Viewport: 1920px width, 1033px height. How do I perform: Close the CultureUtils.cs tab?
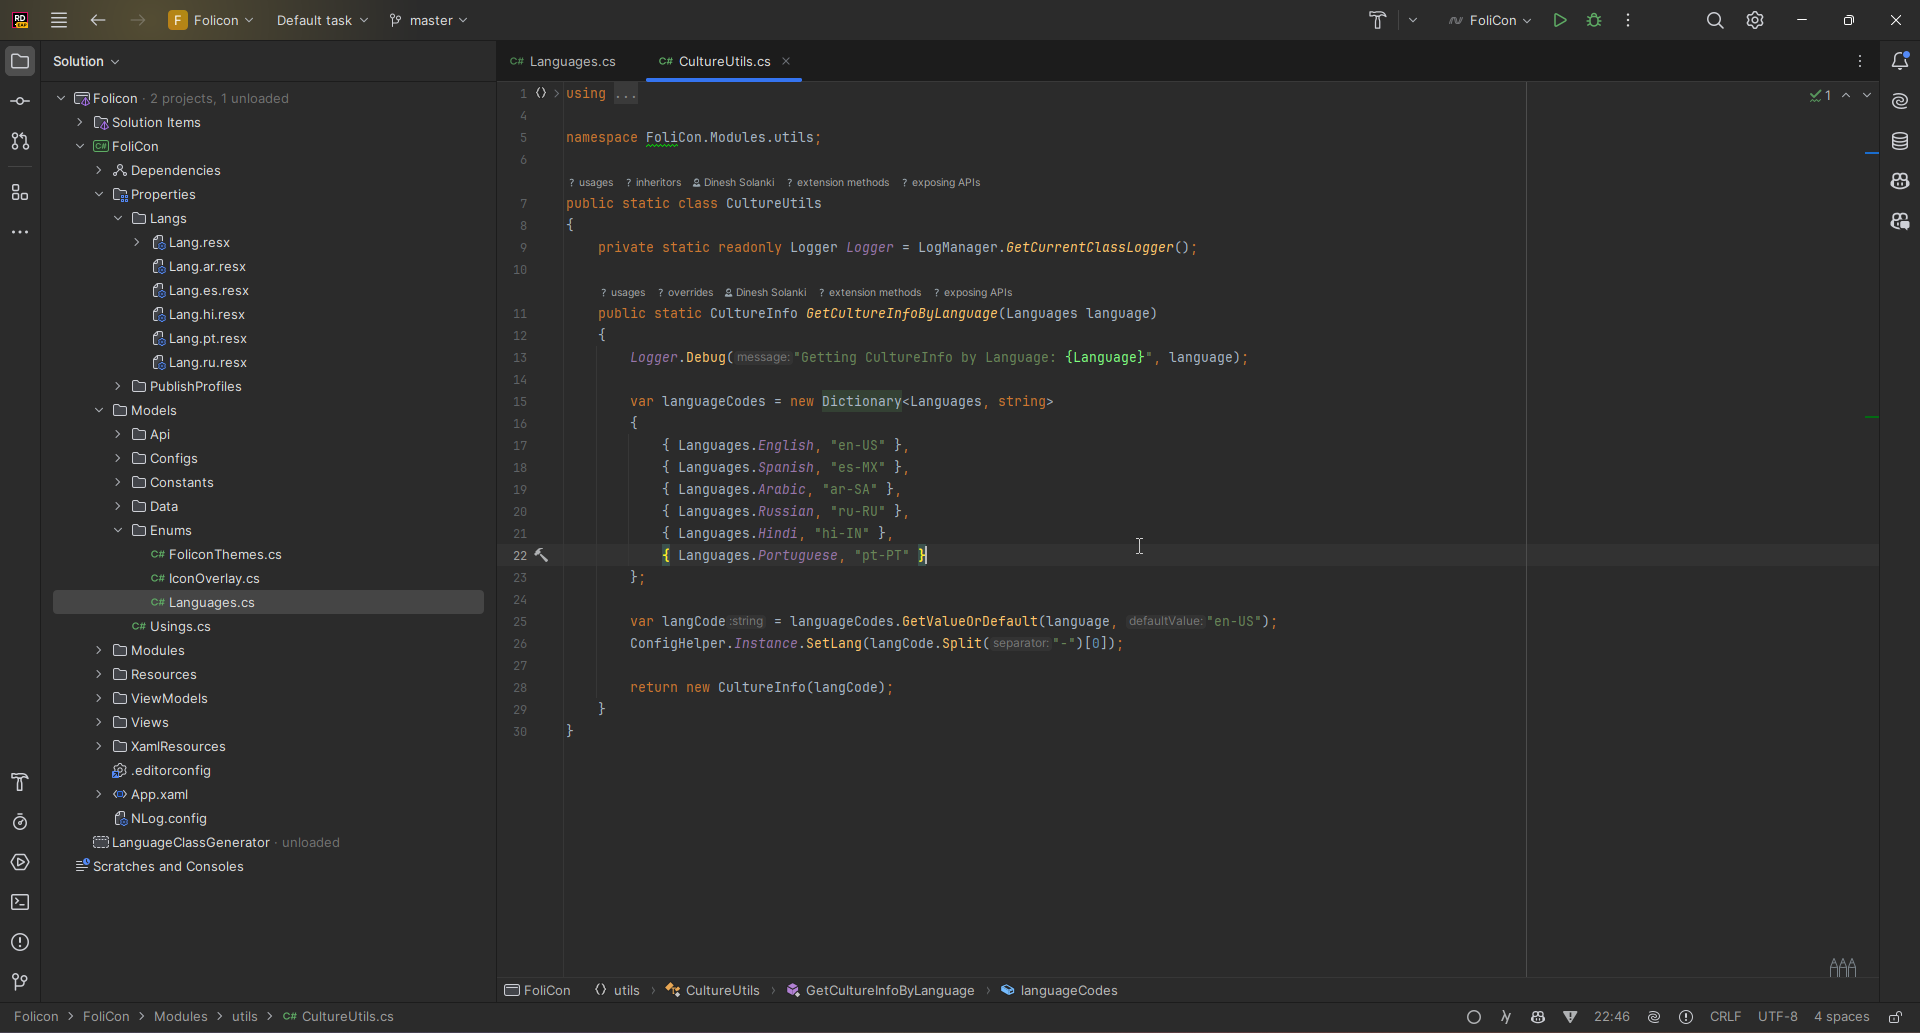(x=786, y=61)
